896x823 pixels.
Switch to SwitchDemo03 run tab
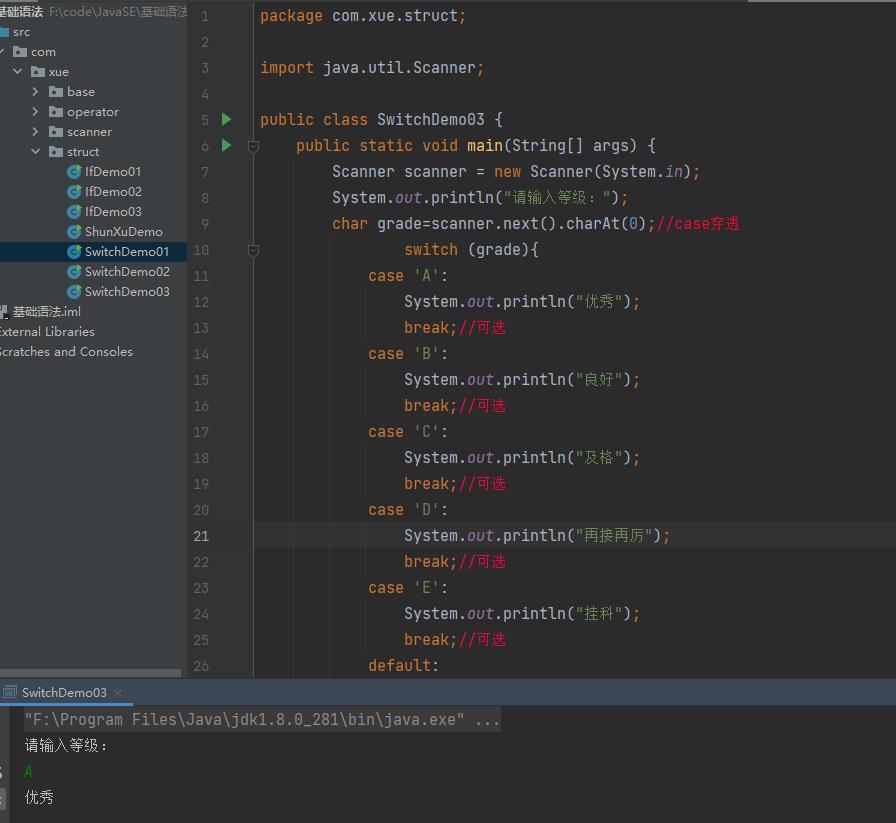[64, 693]
